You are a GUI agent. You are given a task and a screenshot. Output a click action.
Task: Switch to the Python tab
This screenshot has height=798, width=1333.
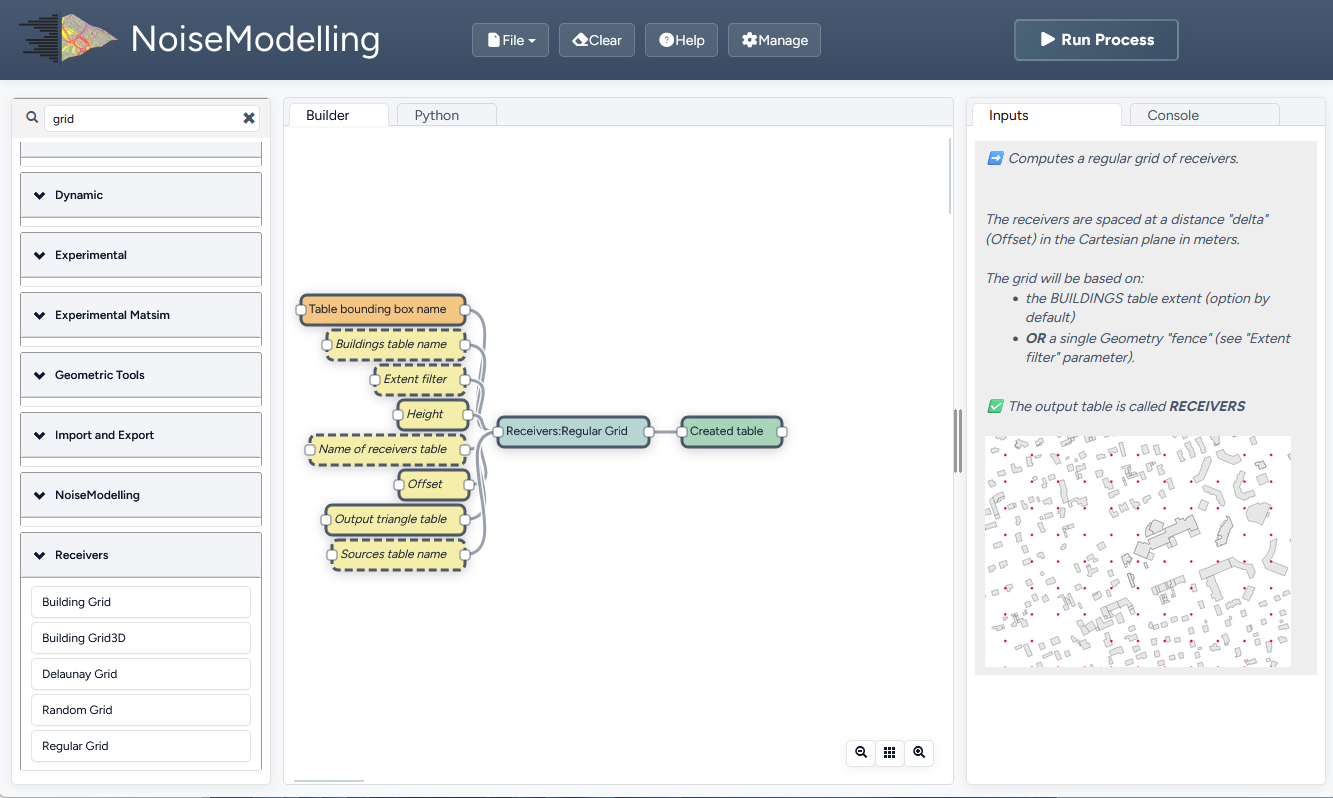click(x=437, y=115)
